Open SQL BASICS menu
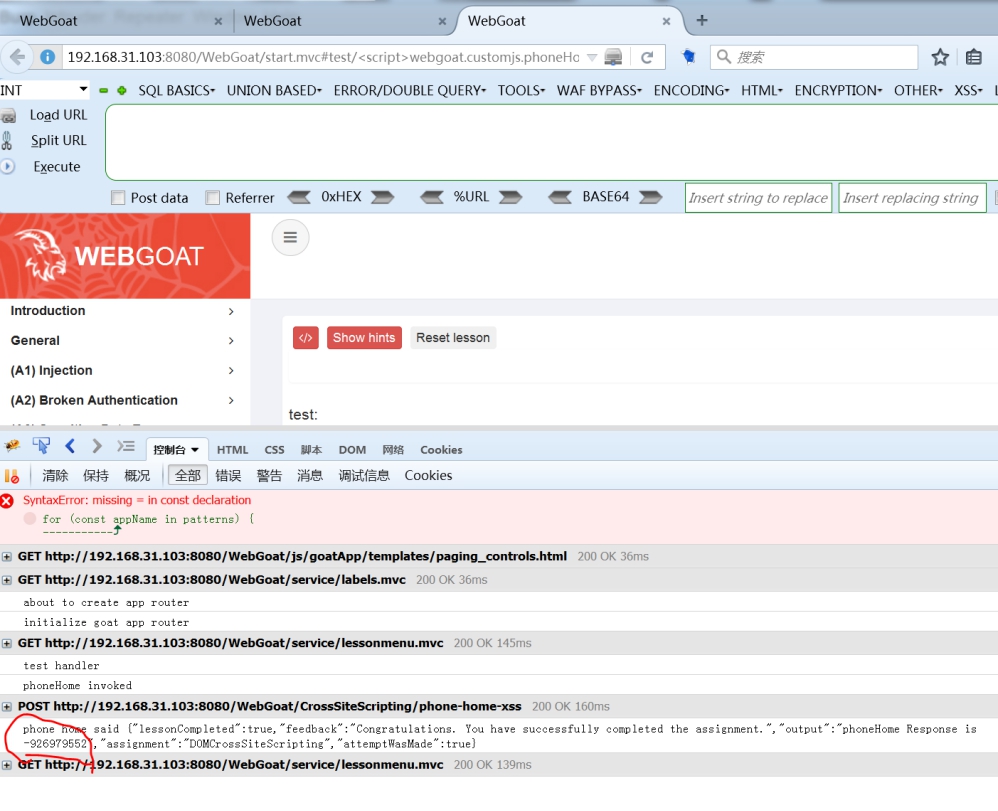The image size is (998, 811). (176, 90)
